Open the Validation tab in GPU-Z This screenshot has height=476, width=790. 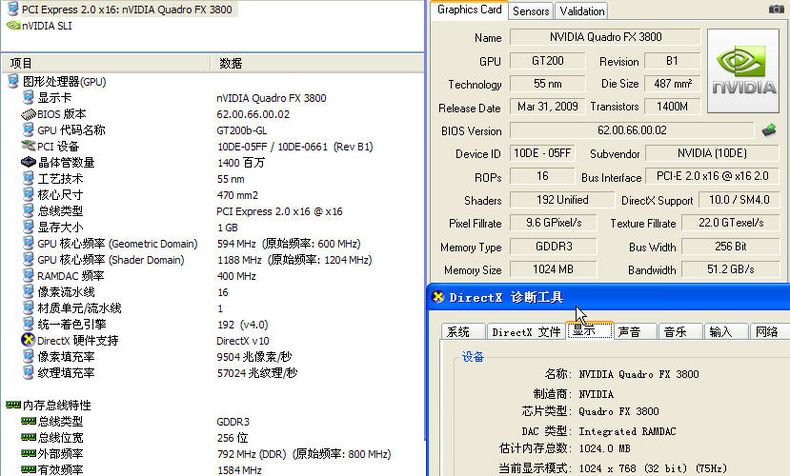(x=582, y=11)
